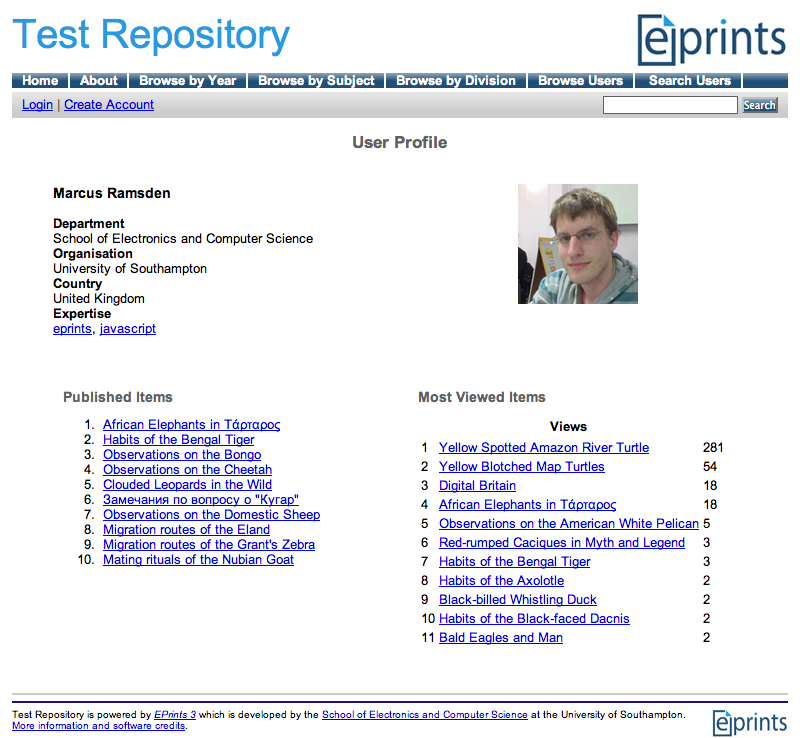Open the Create Account page

point(108,104)
